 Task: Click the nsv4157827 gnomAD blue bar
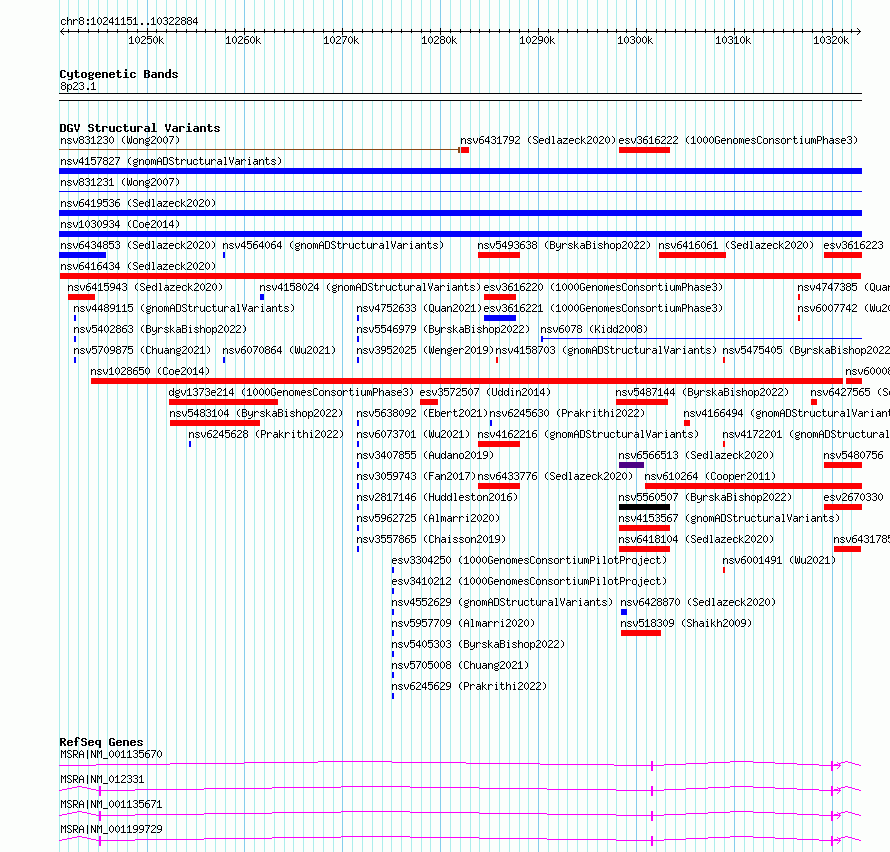tap(460, 171)
